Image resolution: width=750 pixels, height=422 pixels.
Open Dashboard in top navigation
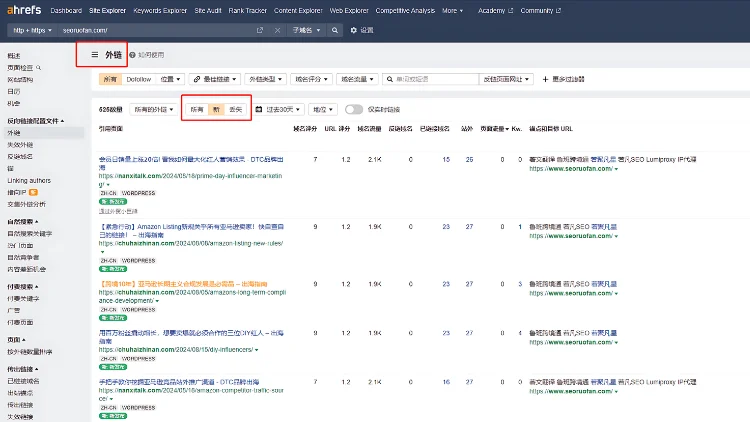[x=66, y=11]
